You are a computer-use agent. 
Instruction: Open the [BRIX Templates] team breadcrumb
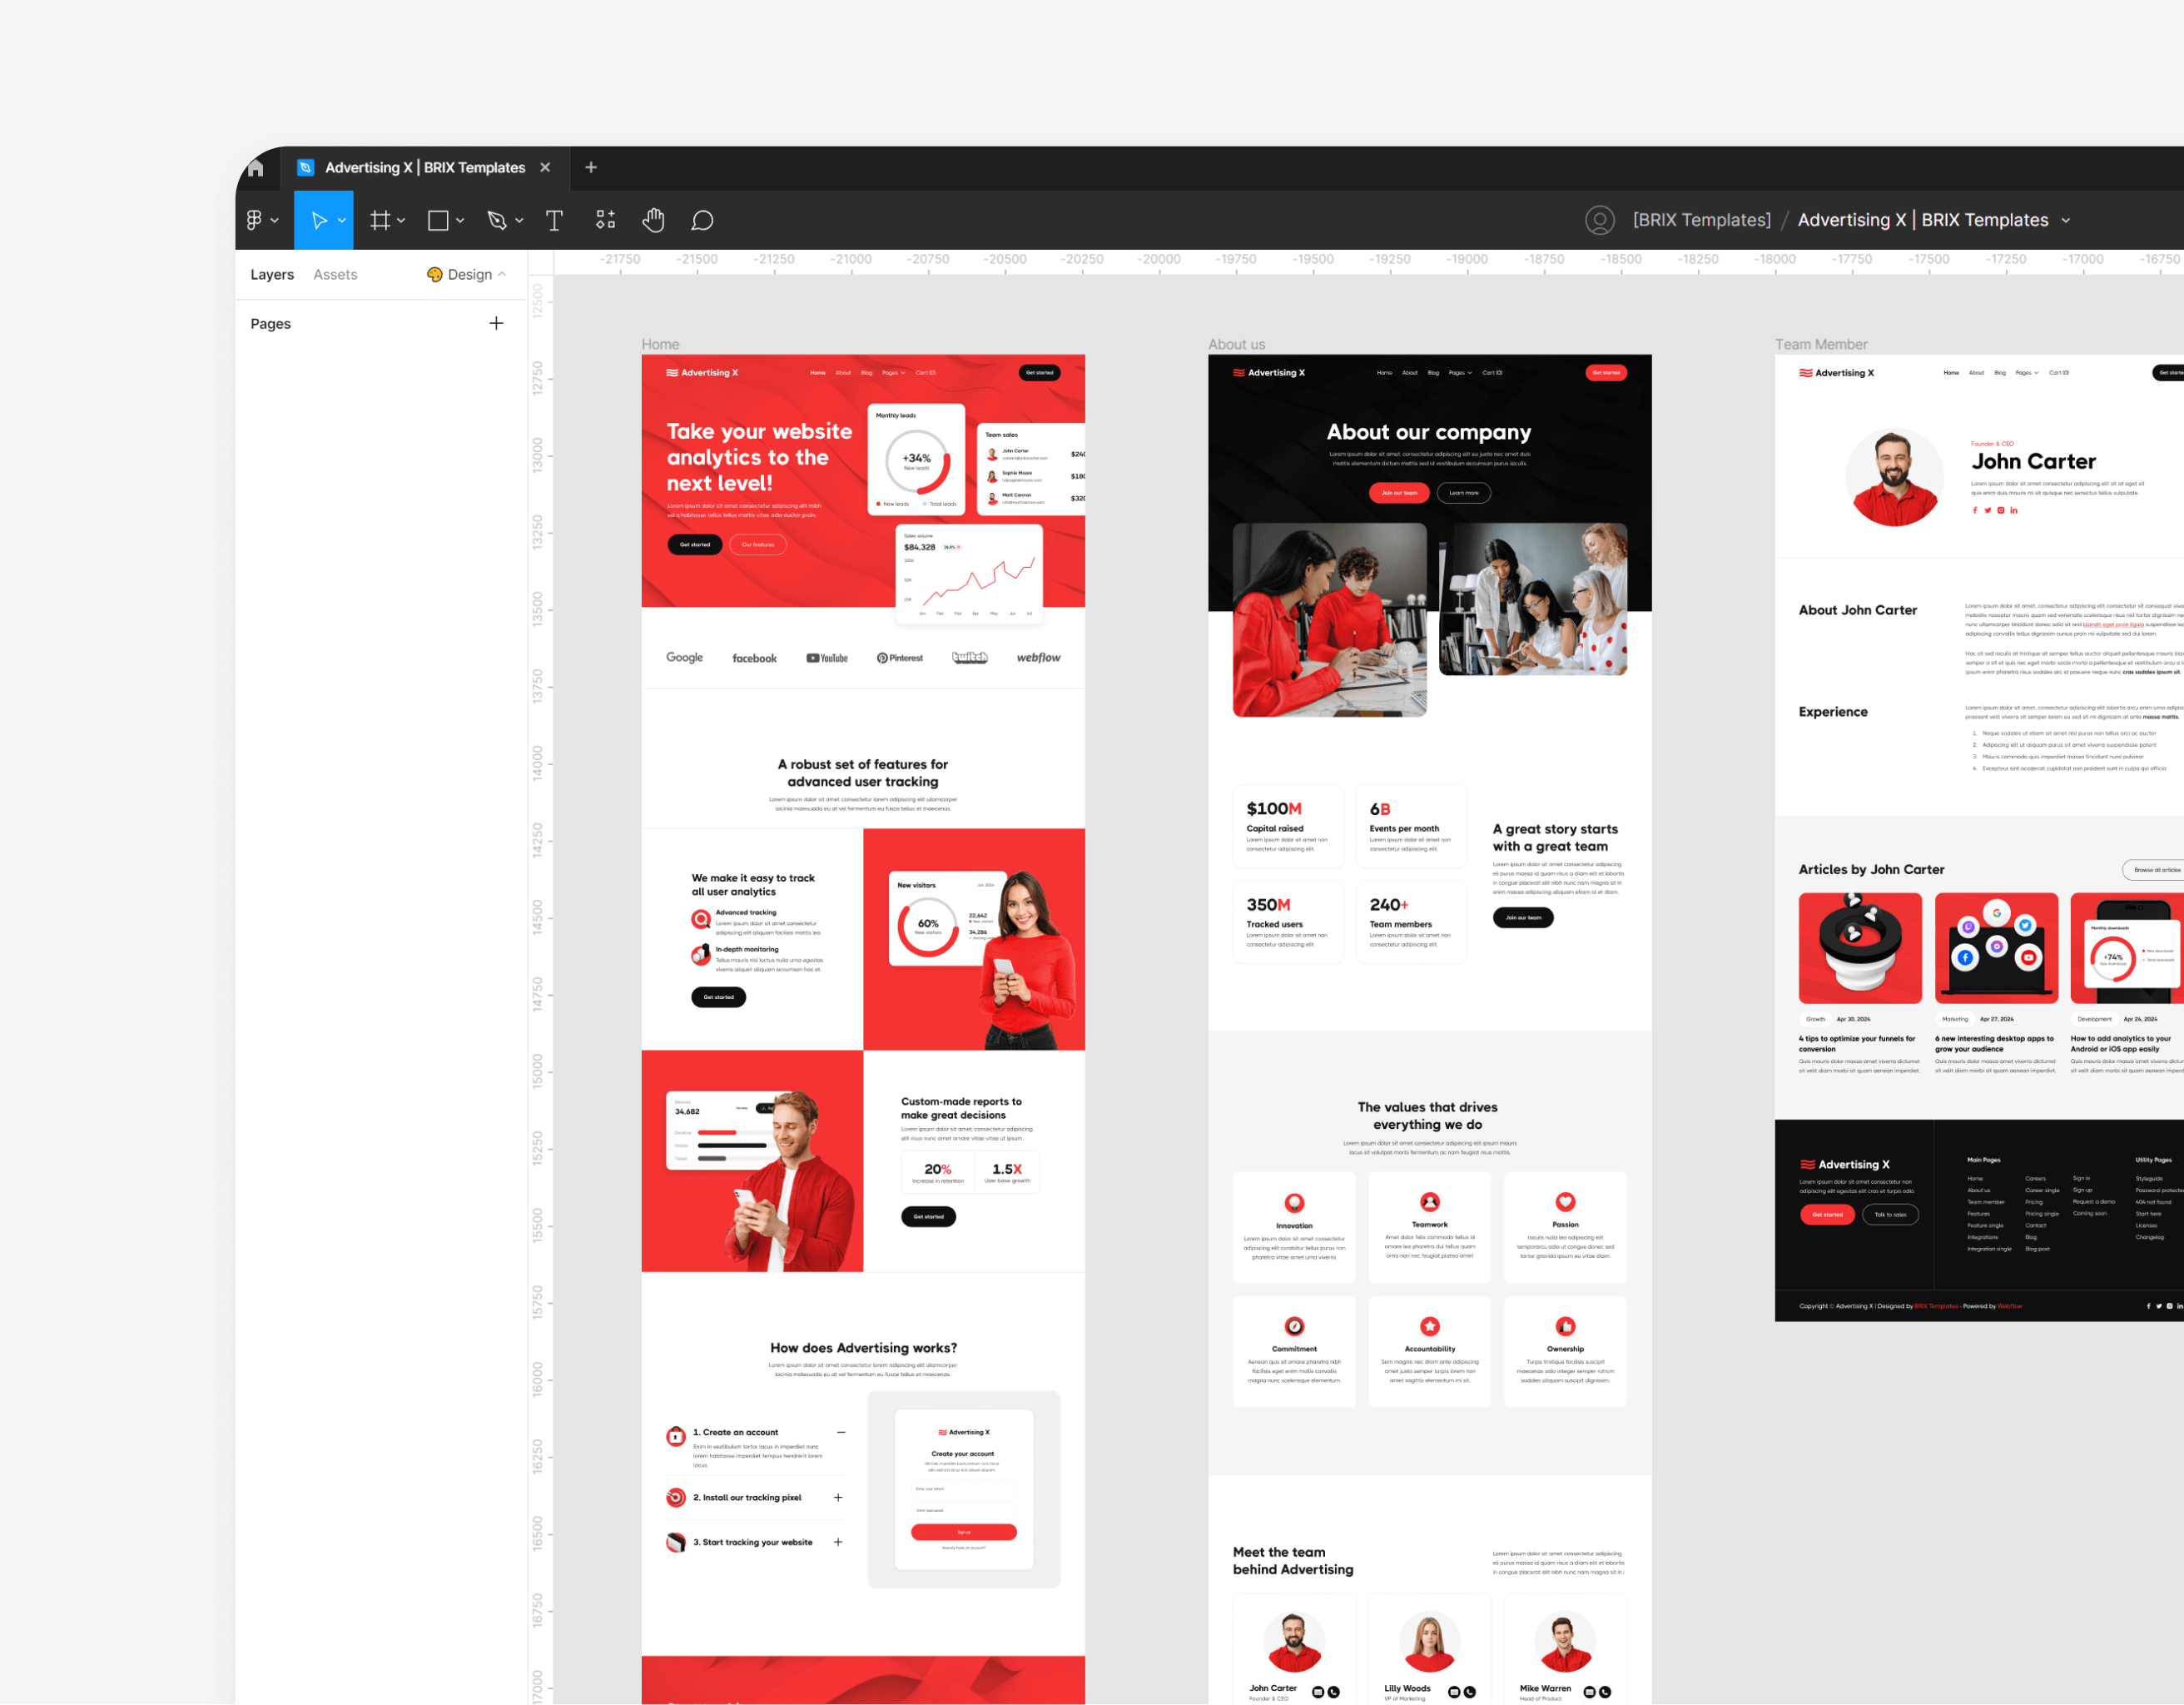pos(1701,219)
